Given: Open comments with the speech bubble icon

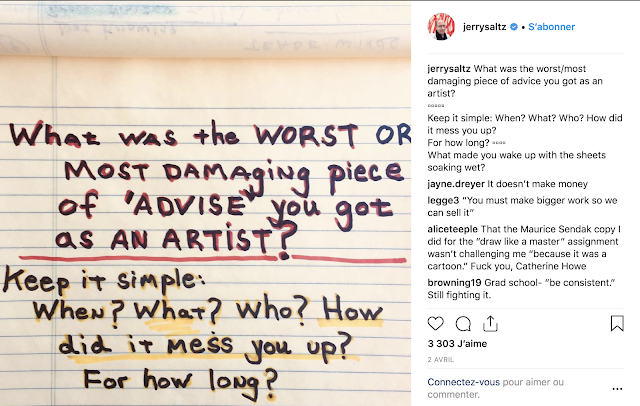Looking at the screenshot, I should (463, 324).
